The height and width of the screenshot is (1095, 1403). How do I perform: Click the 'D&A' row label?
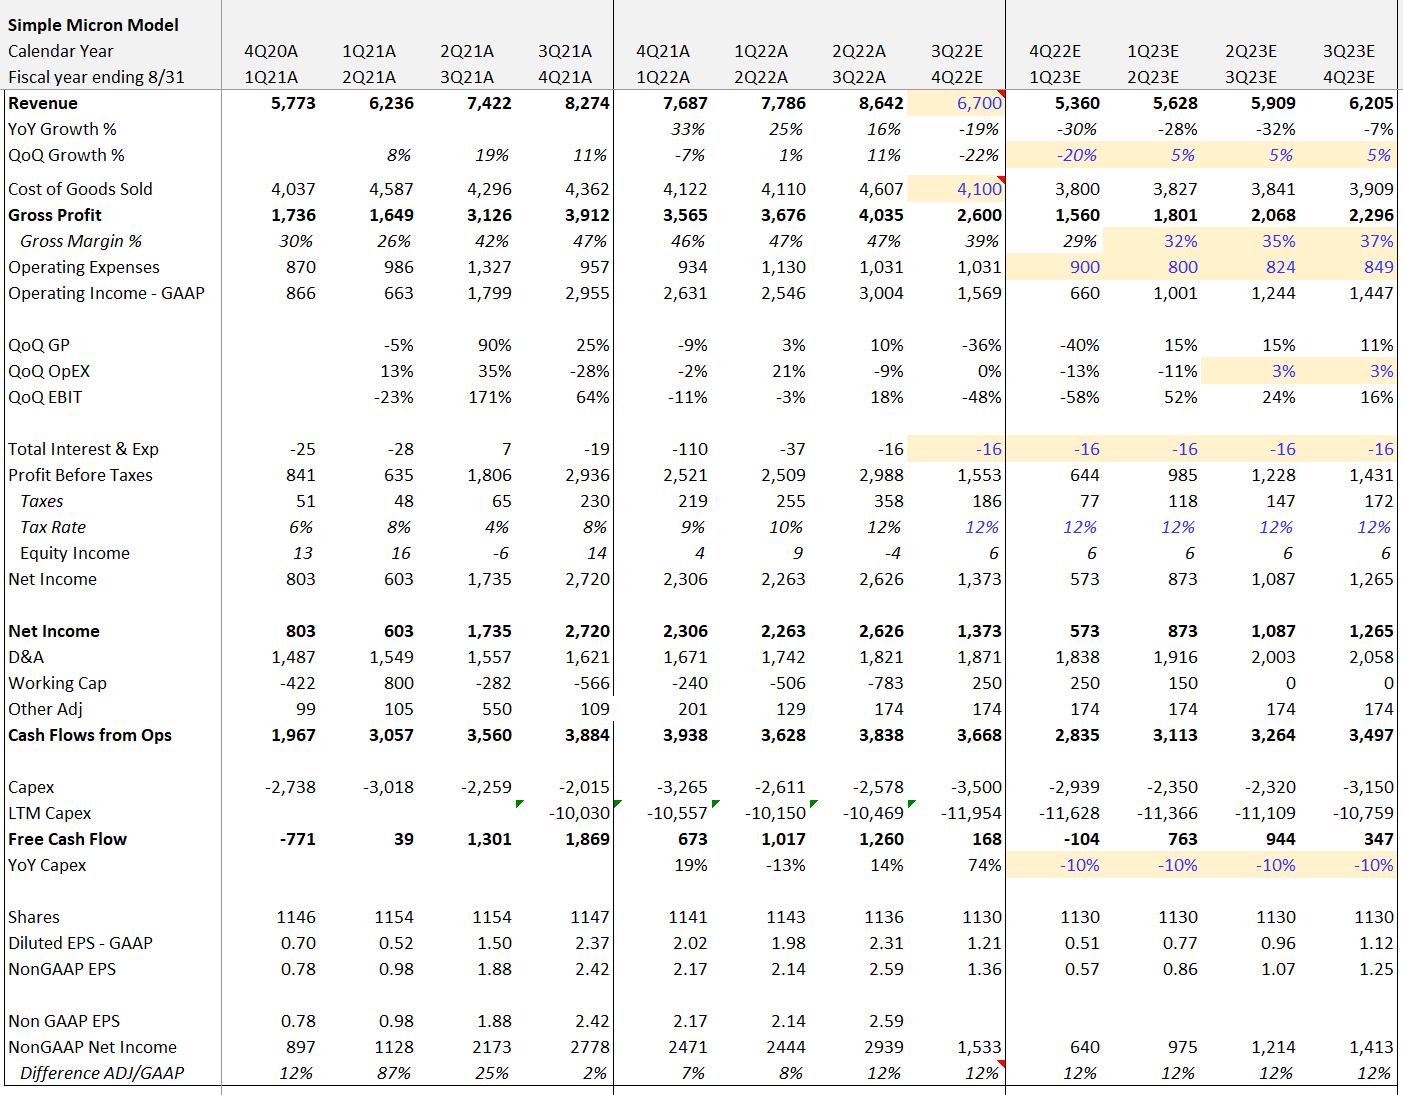pos(26,657)
